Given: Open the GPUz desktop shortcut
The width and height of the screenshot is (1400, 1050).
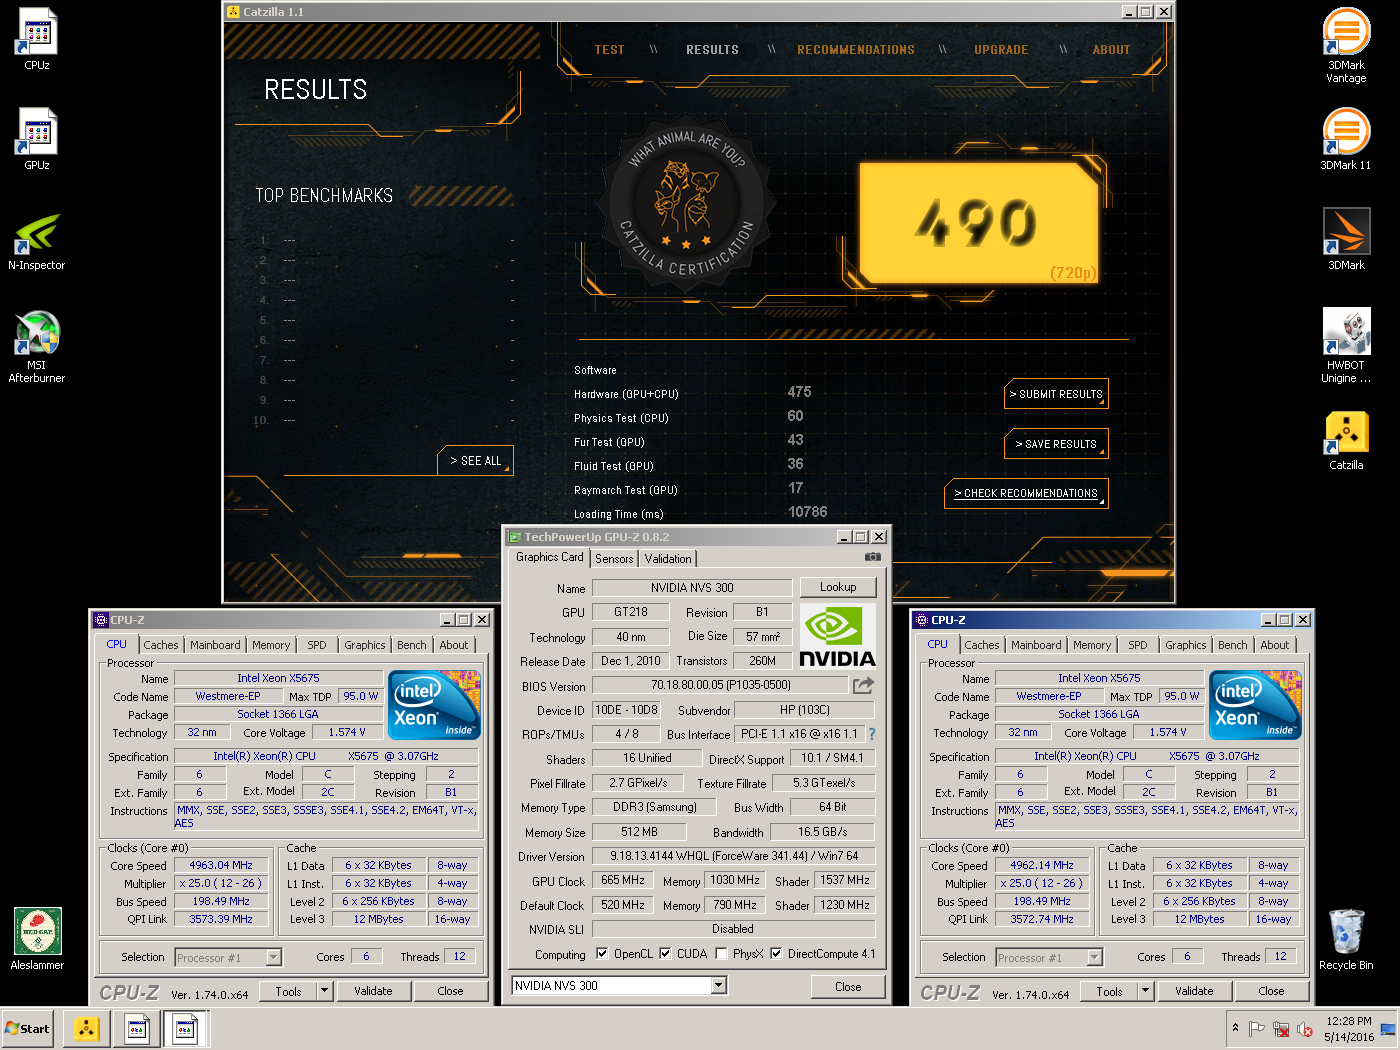Looking at the screenshot, I should 37,139.
